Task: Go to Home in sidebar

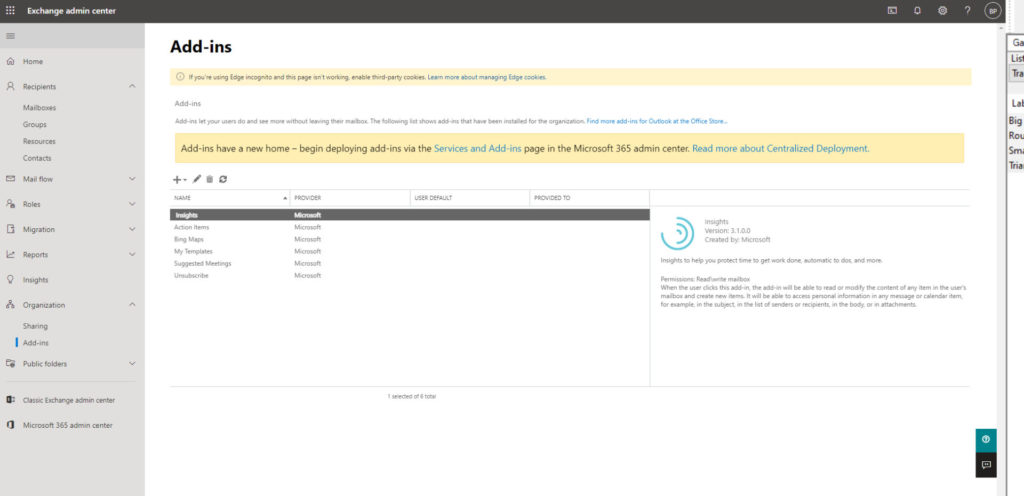Action: [x=33, y=61]
